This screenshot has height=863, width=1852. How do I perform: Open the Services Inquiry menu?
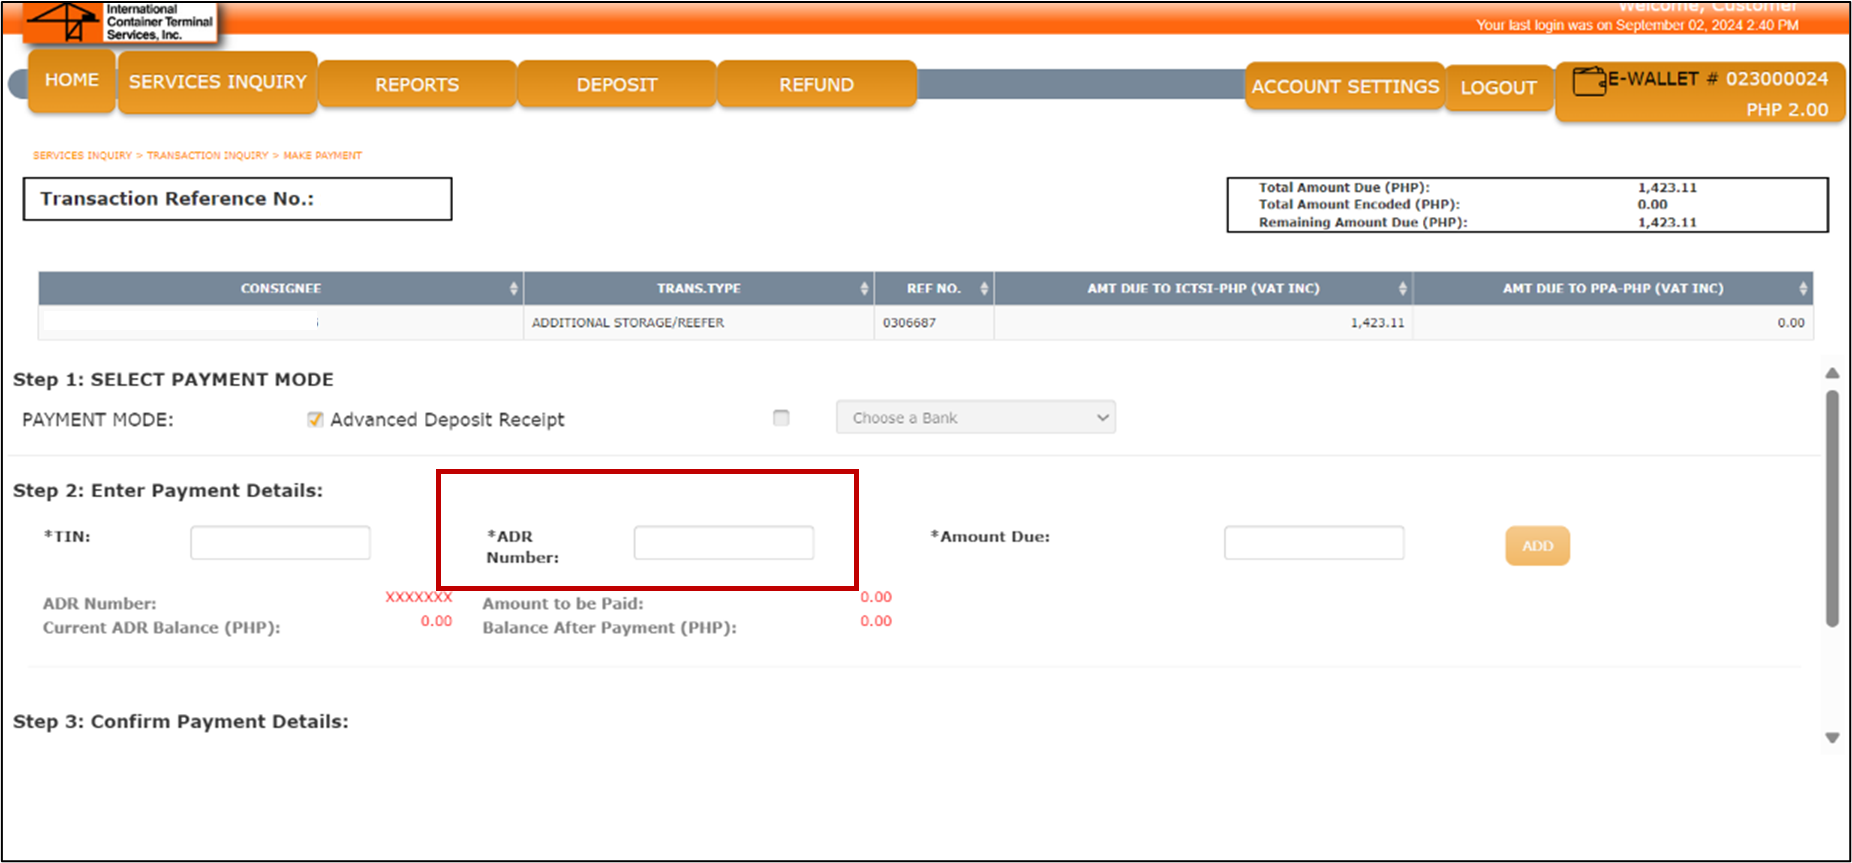tap(217, 82)
